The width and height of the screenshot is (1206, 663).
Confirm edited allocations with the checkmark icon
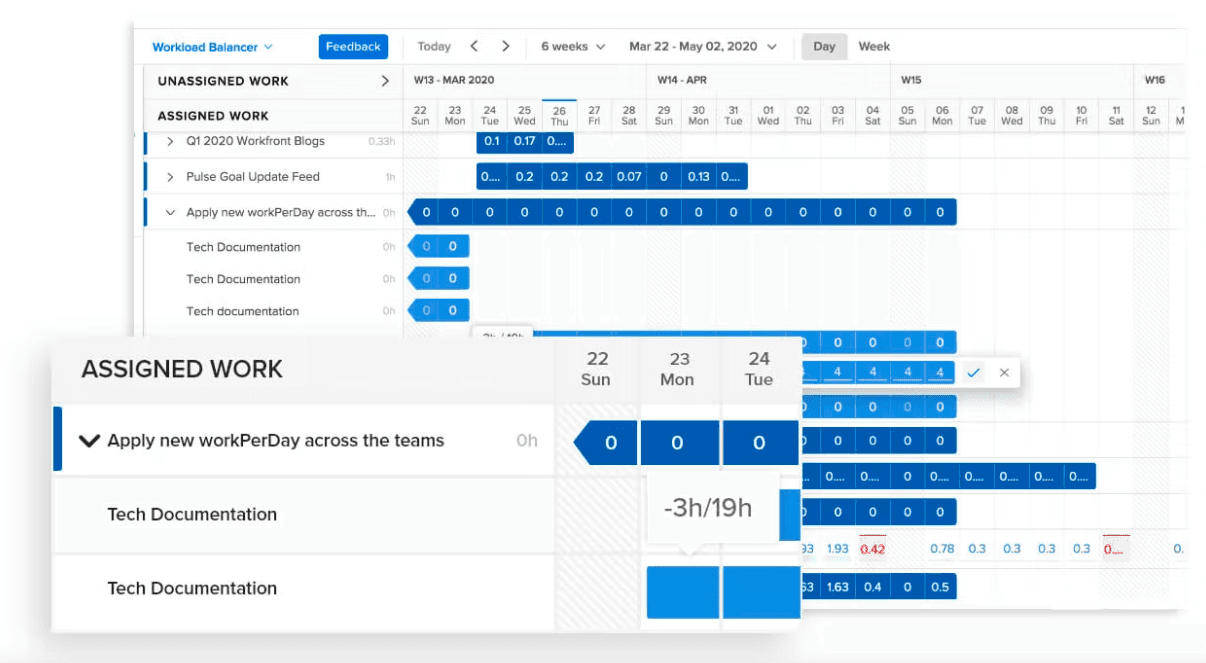tap(975, 372)
